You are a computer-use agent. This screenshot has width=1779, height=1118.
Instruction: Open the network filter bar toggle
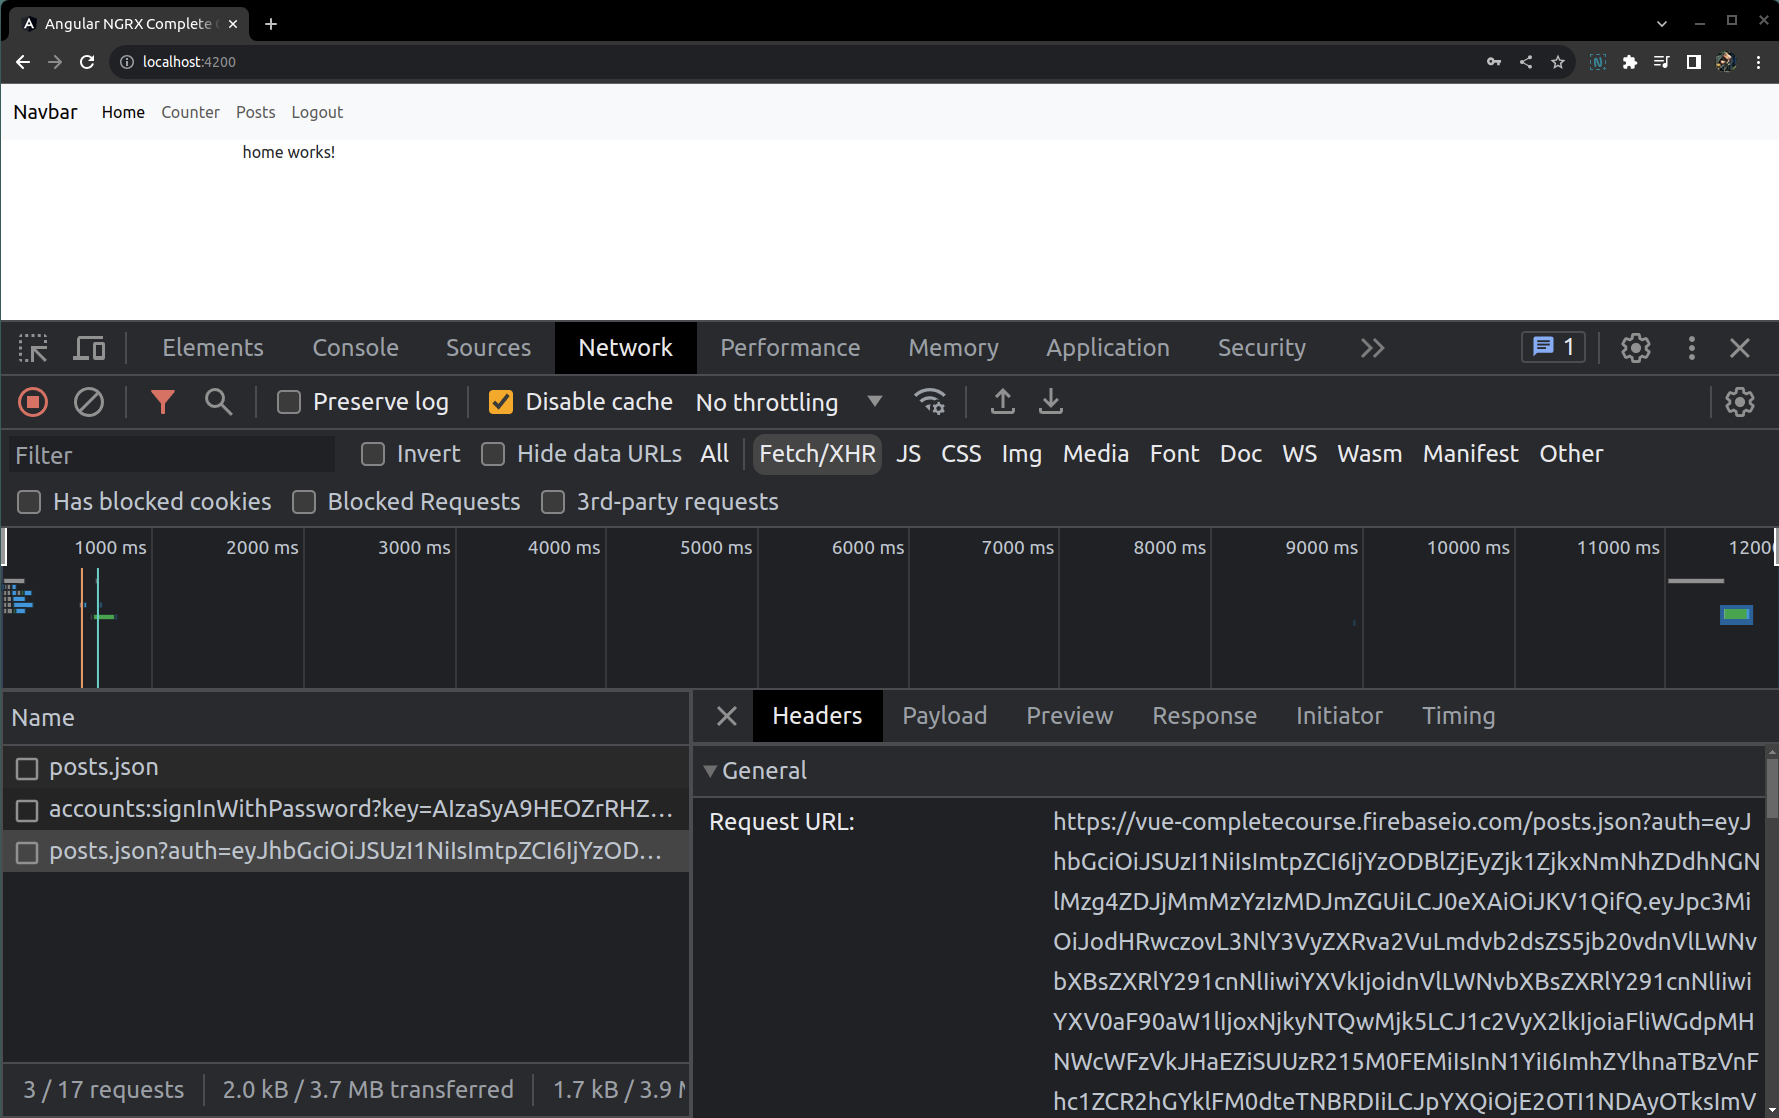coord(163,402)
